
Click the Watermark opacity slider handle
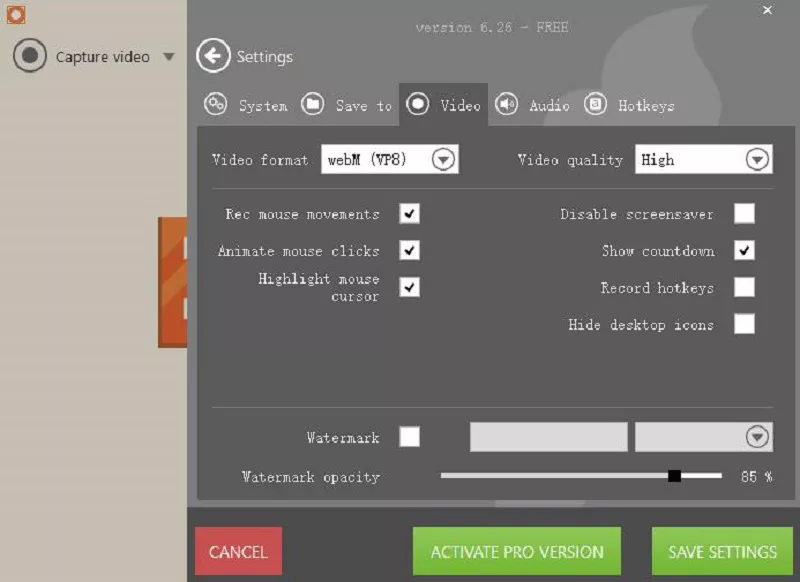pyautogui.click(x=674, y=476)
